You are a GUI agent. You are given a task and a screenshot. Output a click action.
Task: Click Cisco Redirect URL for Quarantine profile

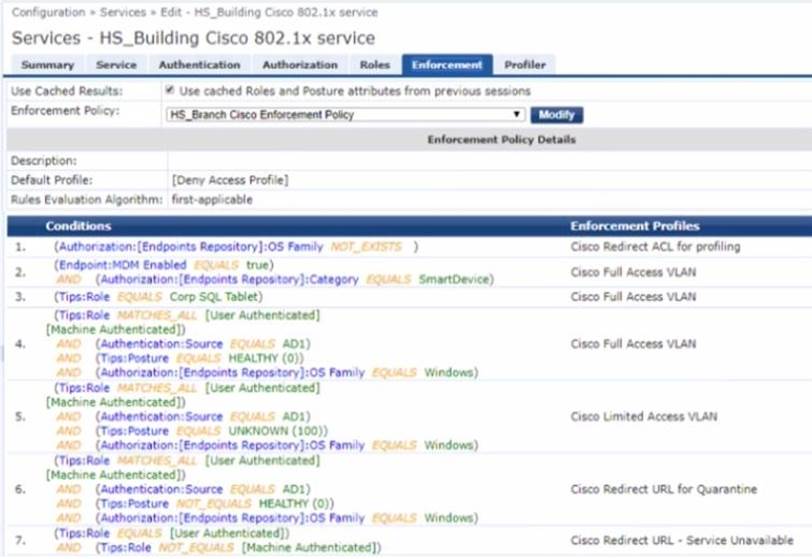[x=663, y=489]
